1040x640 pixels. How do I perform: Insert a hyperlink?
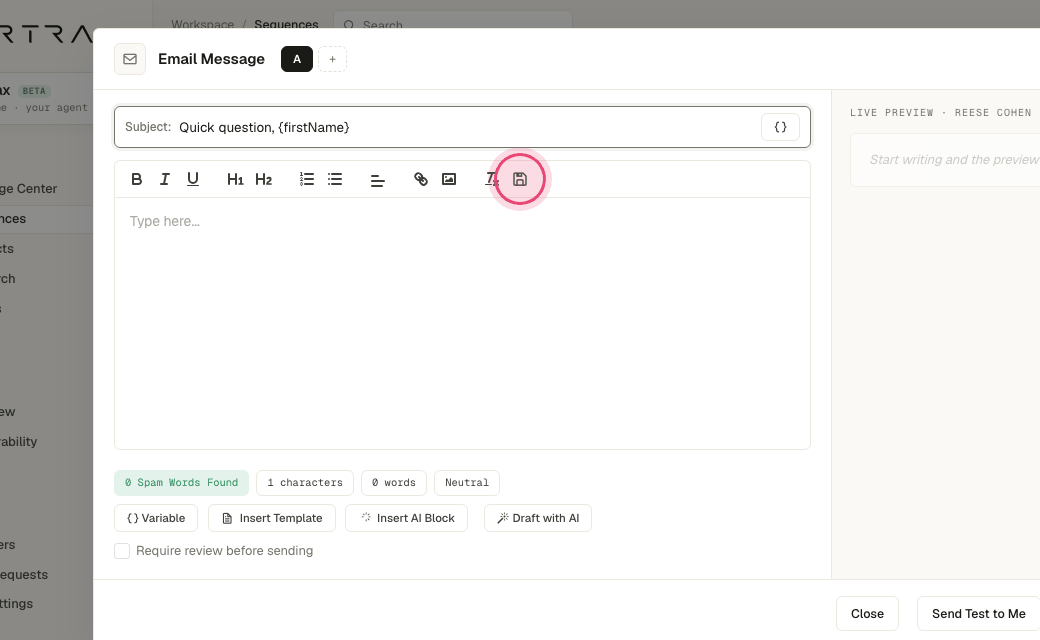point(421,179)
